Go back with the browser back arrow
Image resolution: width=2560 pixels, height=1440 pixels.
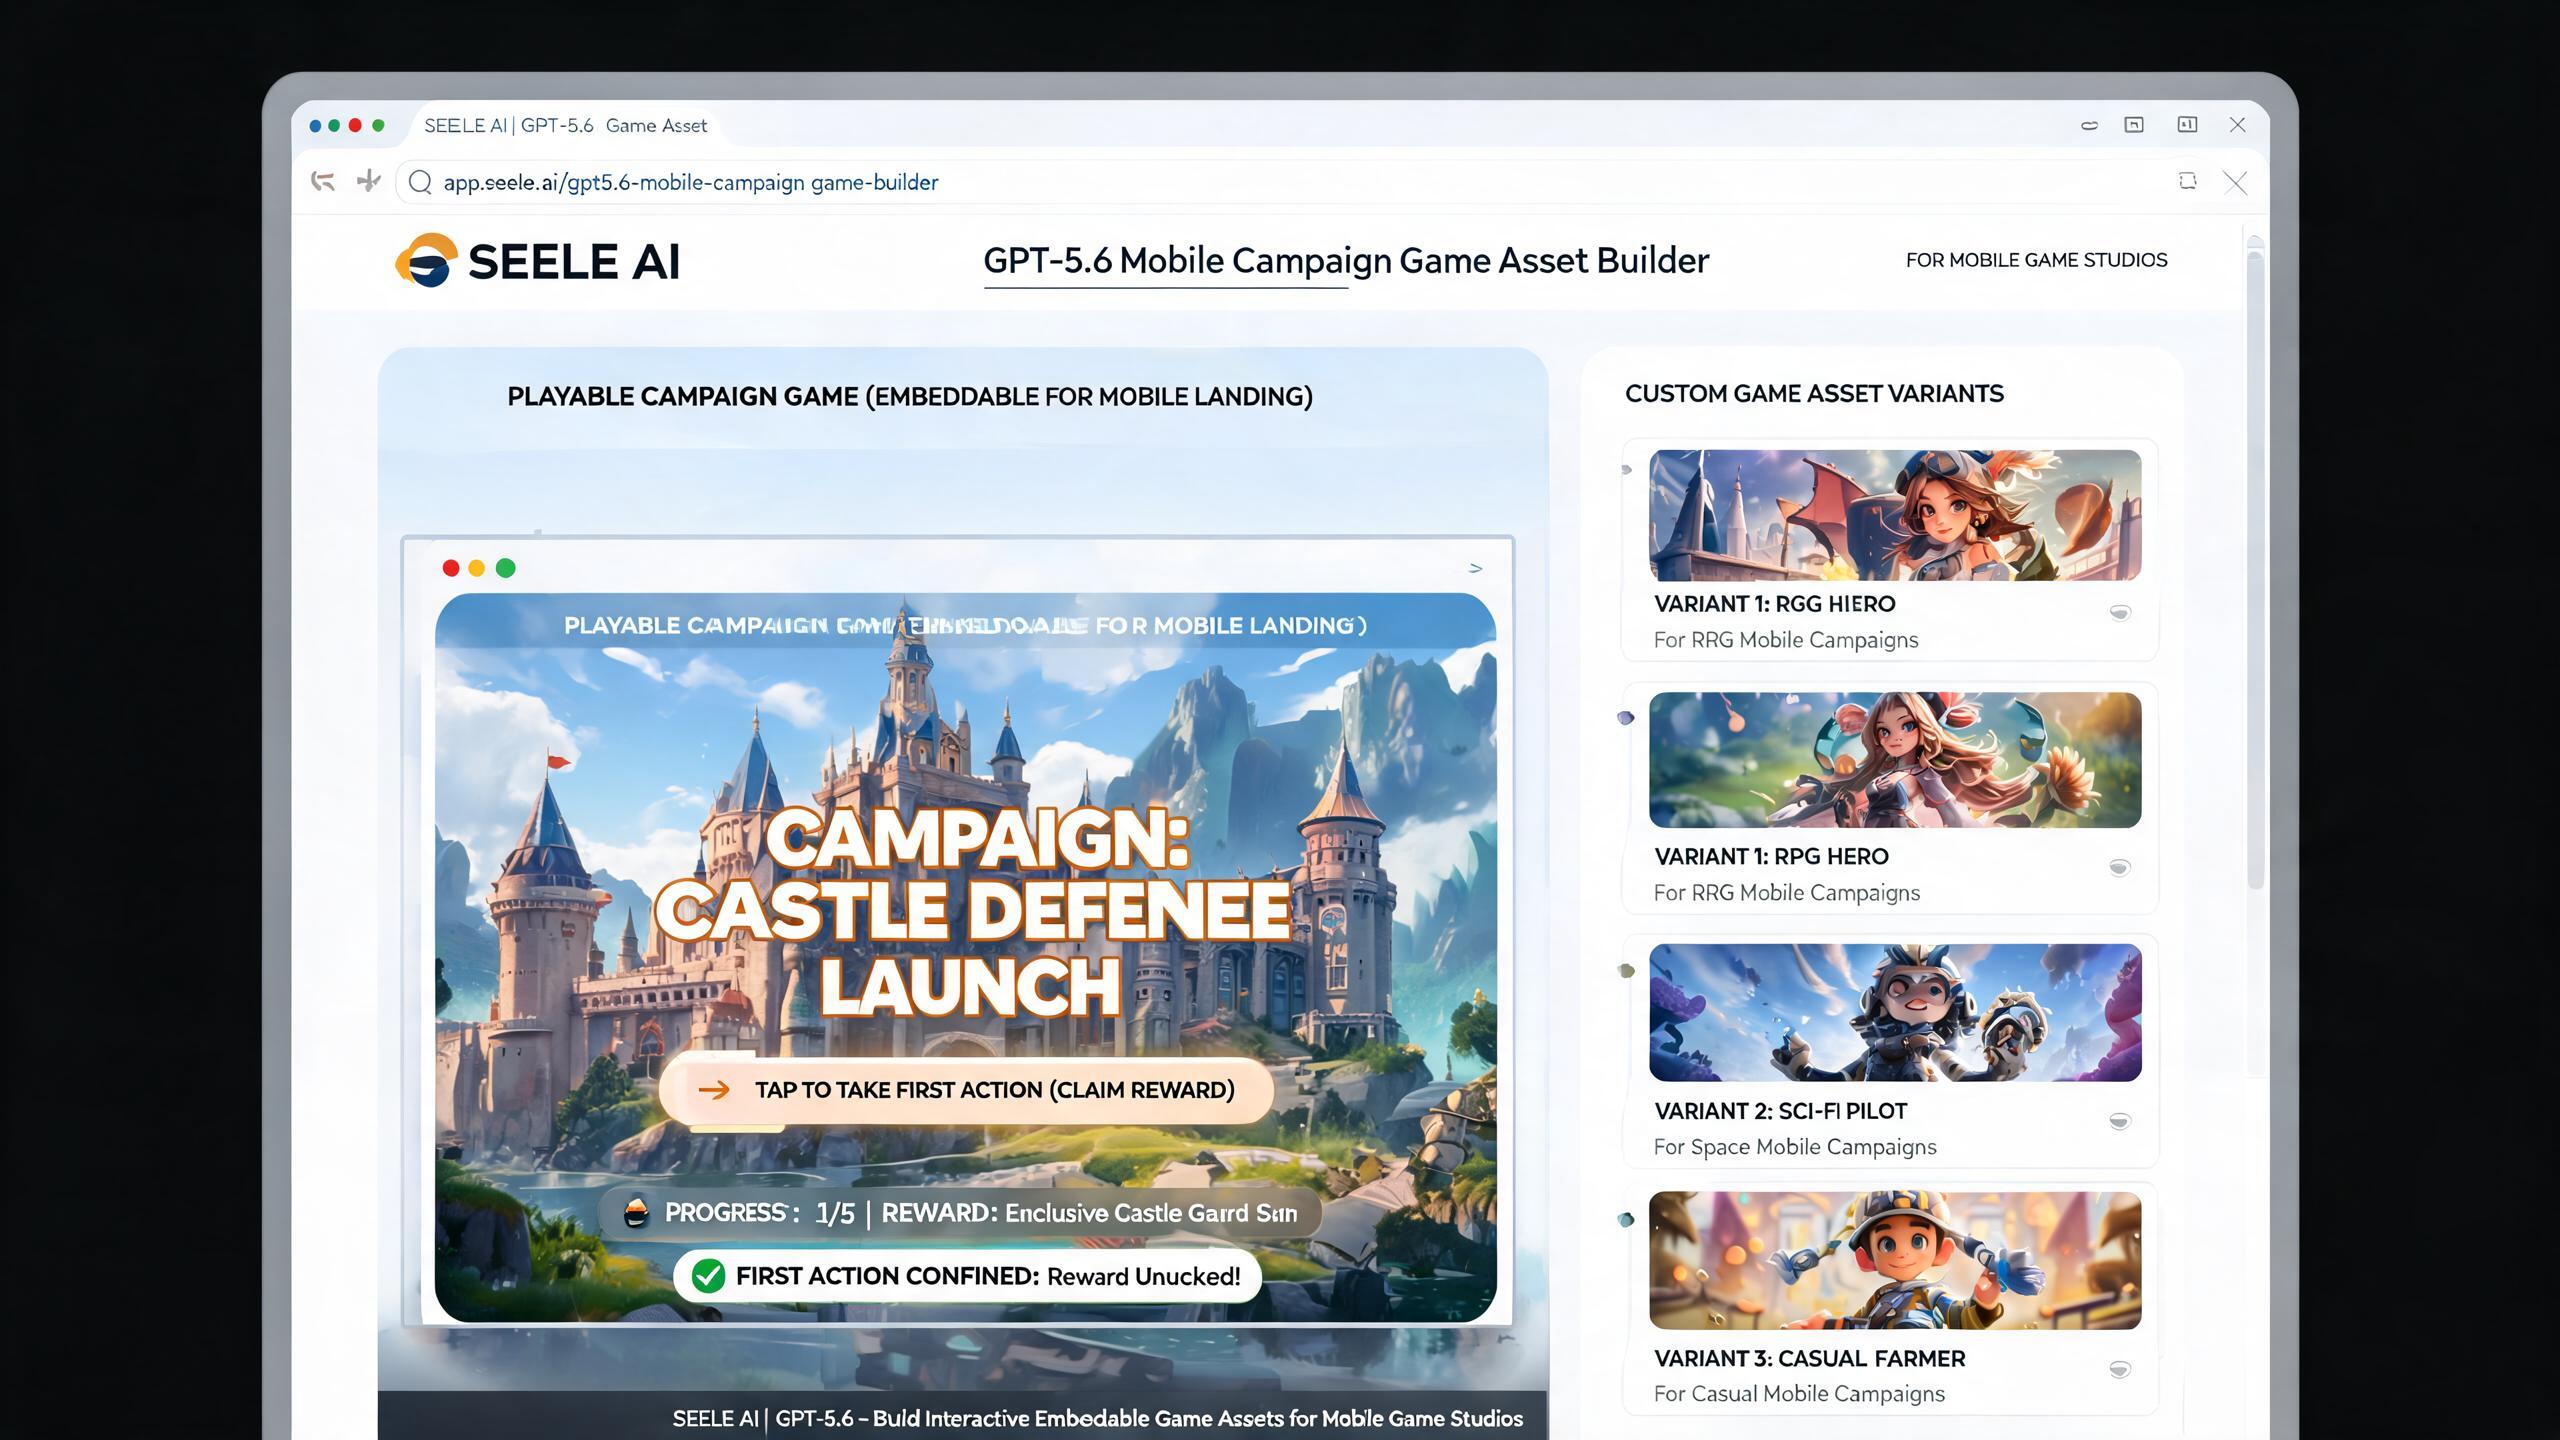pos(322,181)
